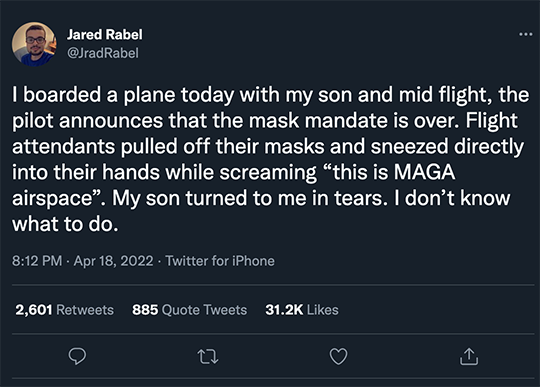Viewport: 540px width, 387px height.
Task: Click the word MAGA in the tweet
Action: point(425,171)
